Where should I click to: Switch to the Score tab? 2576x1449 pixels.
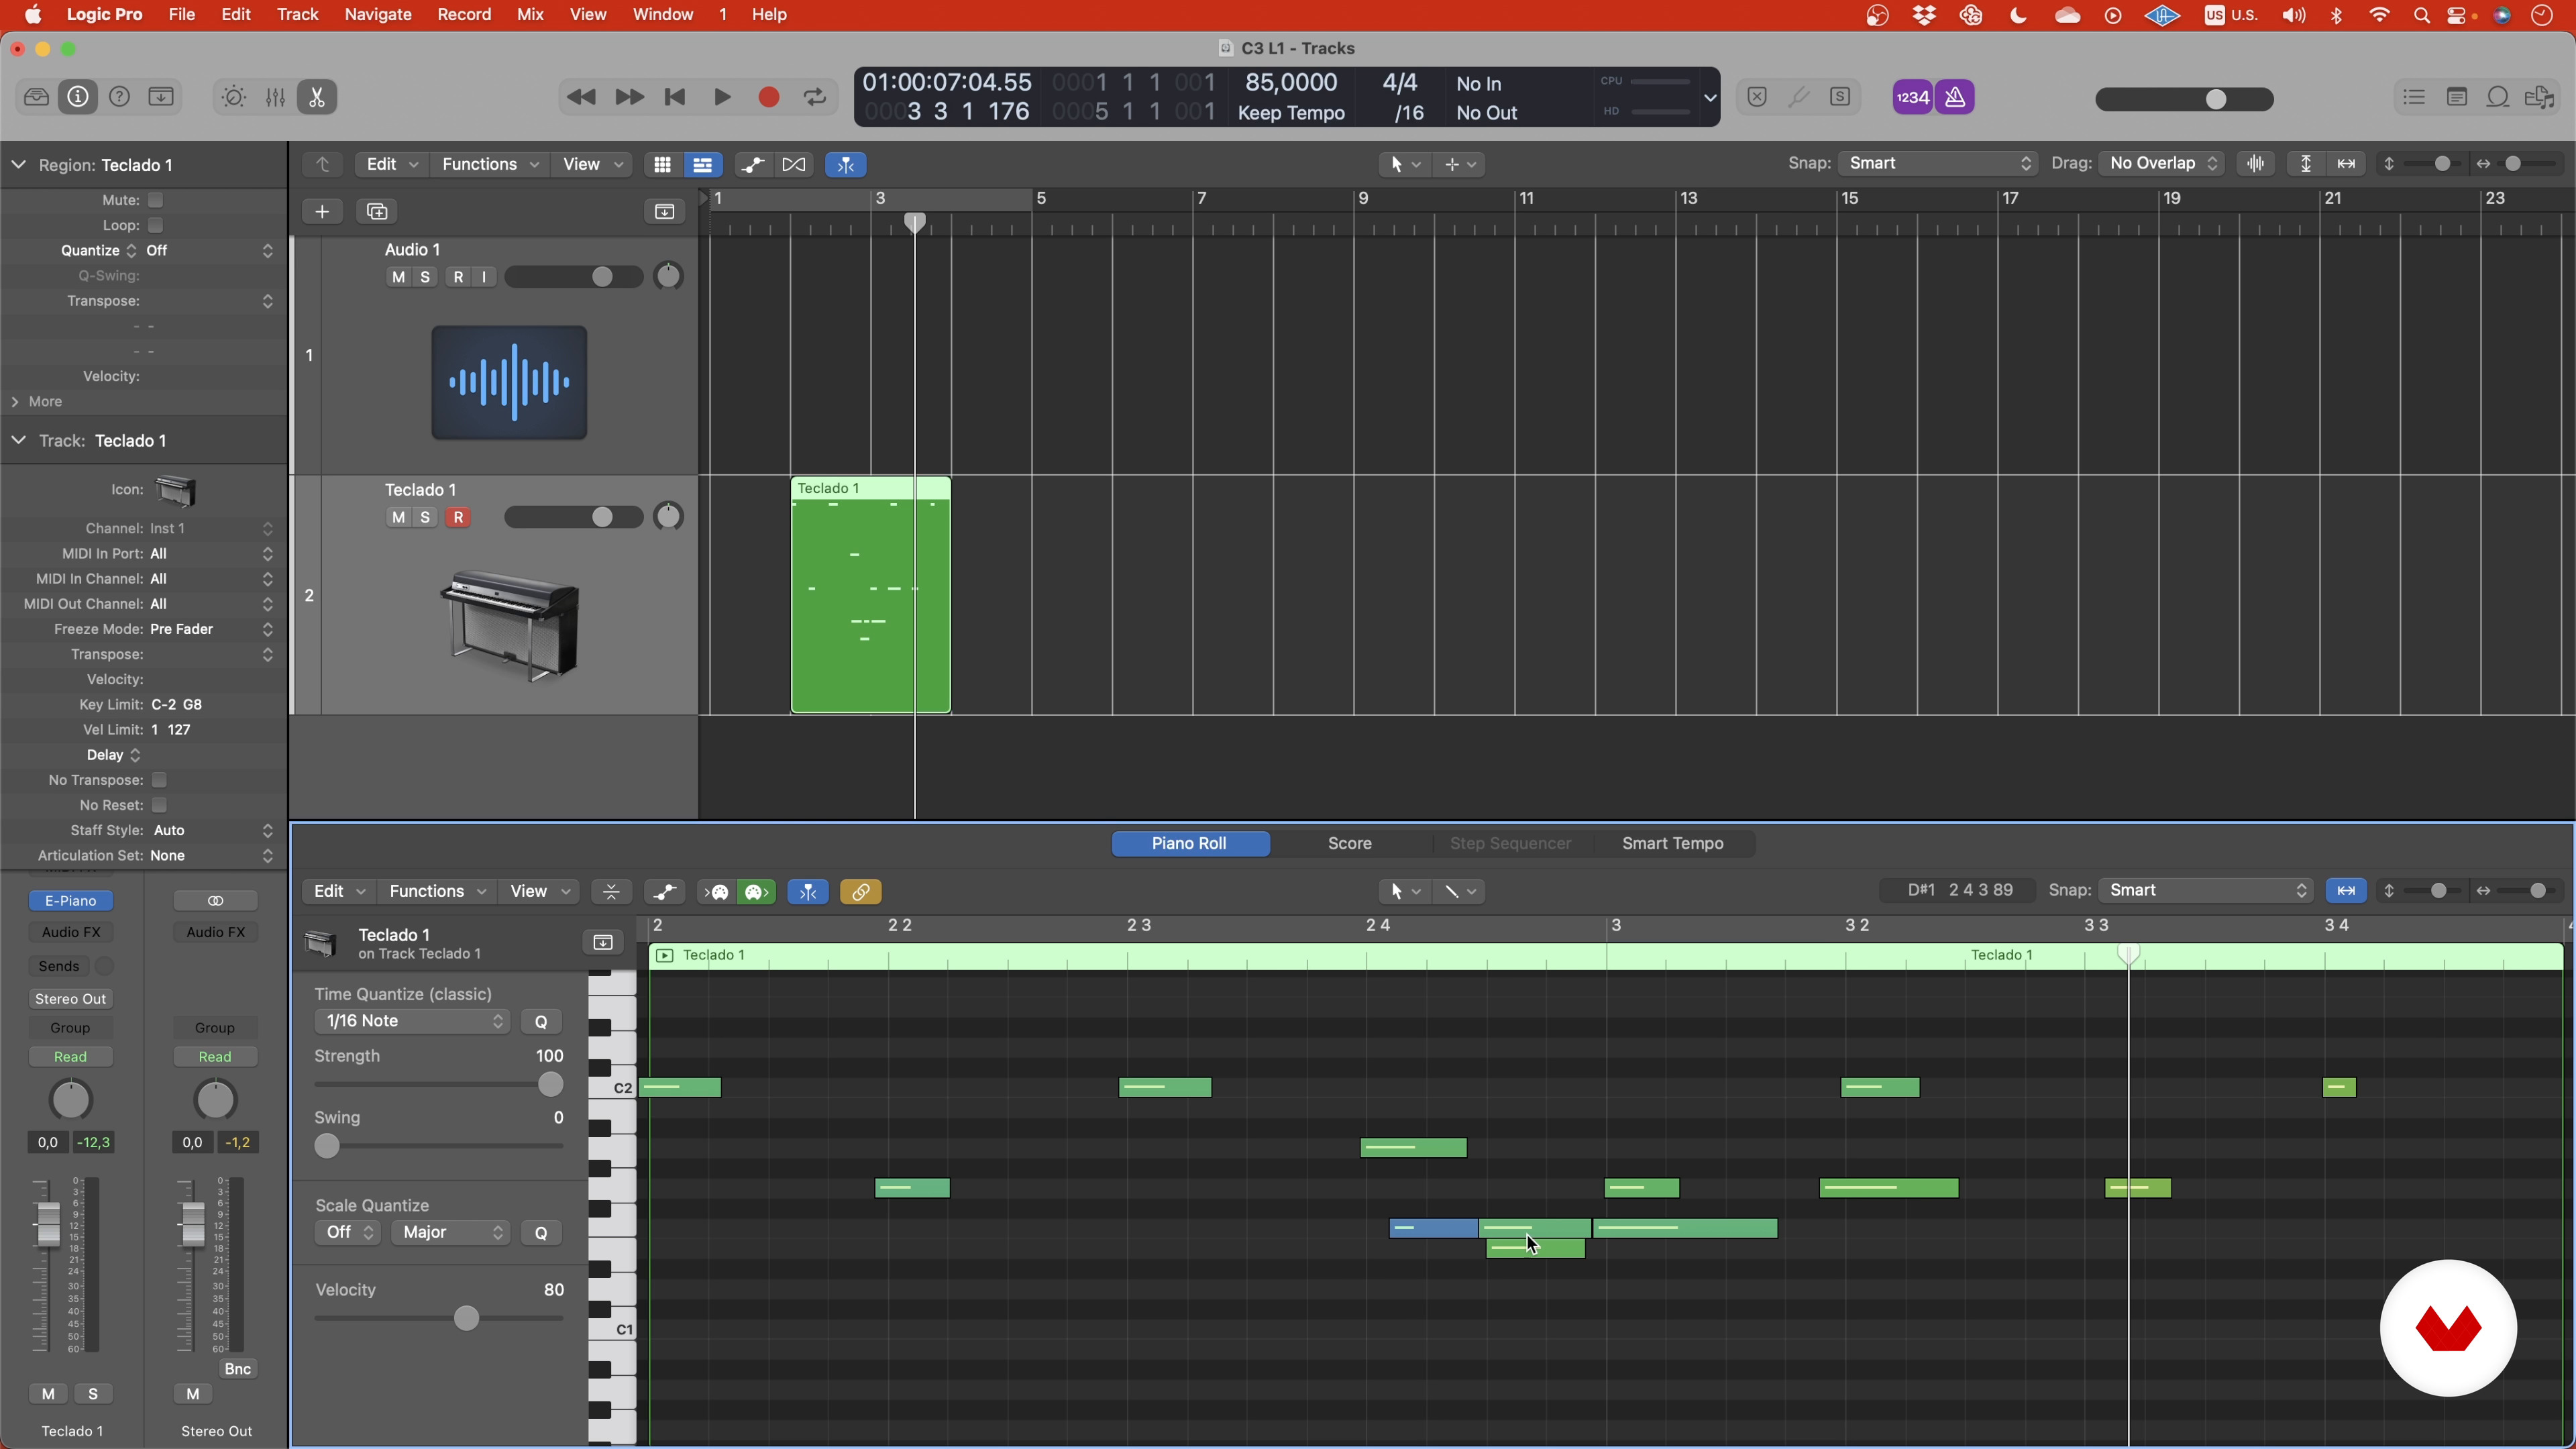coord(1349,843)
